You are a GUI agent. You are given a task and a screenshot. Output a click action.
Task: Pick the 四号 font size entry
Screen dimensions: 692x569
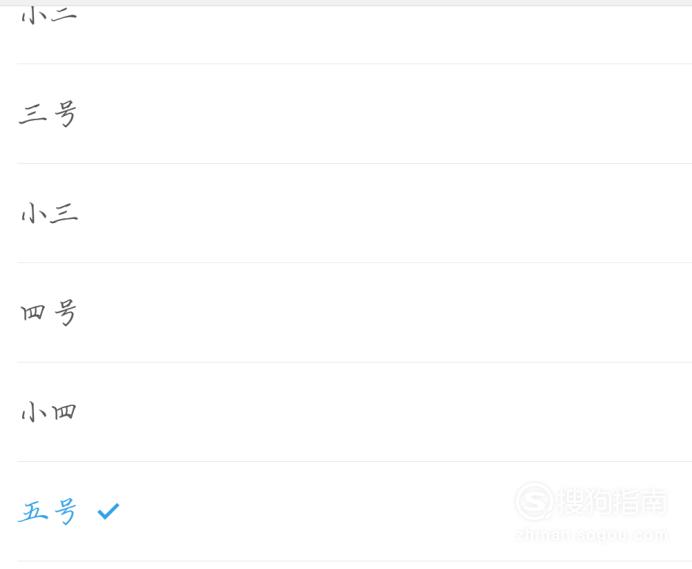[49, 313]
